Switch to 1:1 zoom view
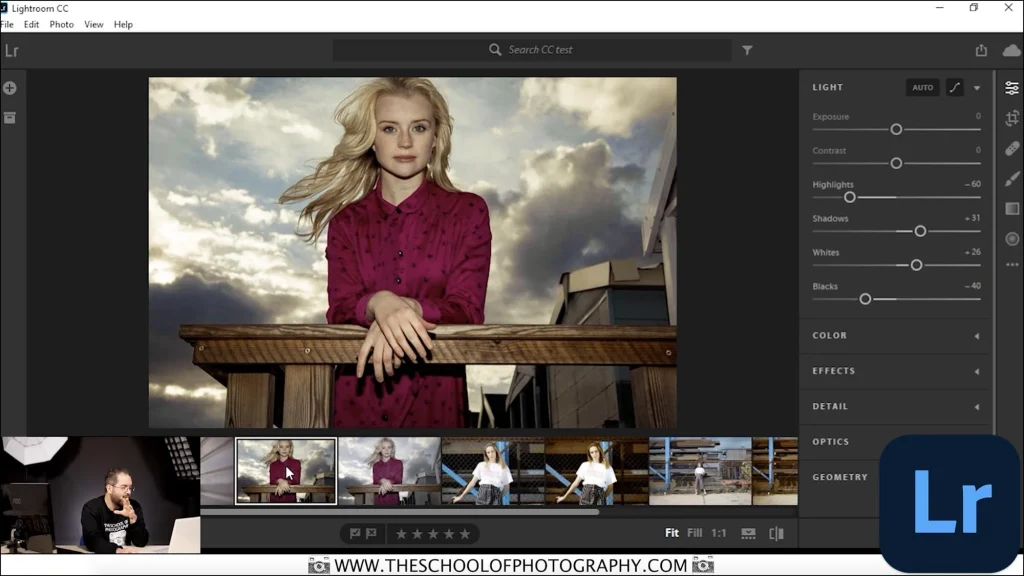The image size is (1024, 576). tap(718, 533)
